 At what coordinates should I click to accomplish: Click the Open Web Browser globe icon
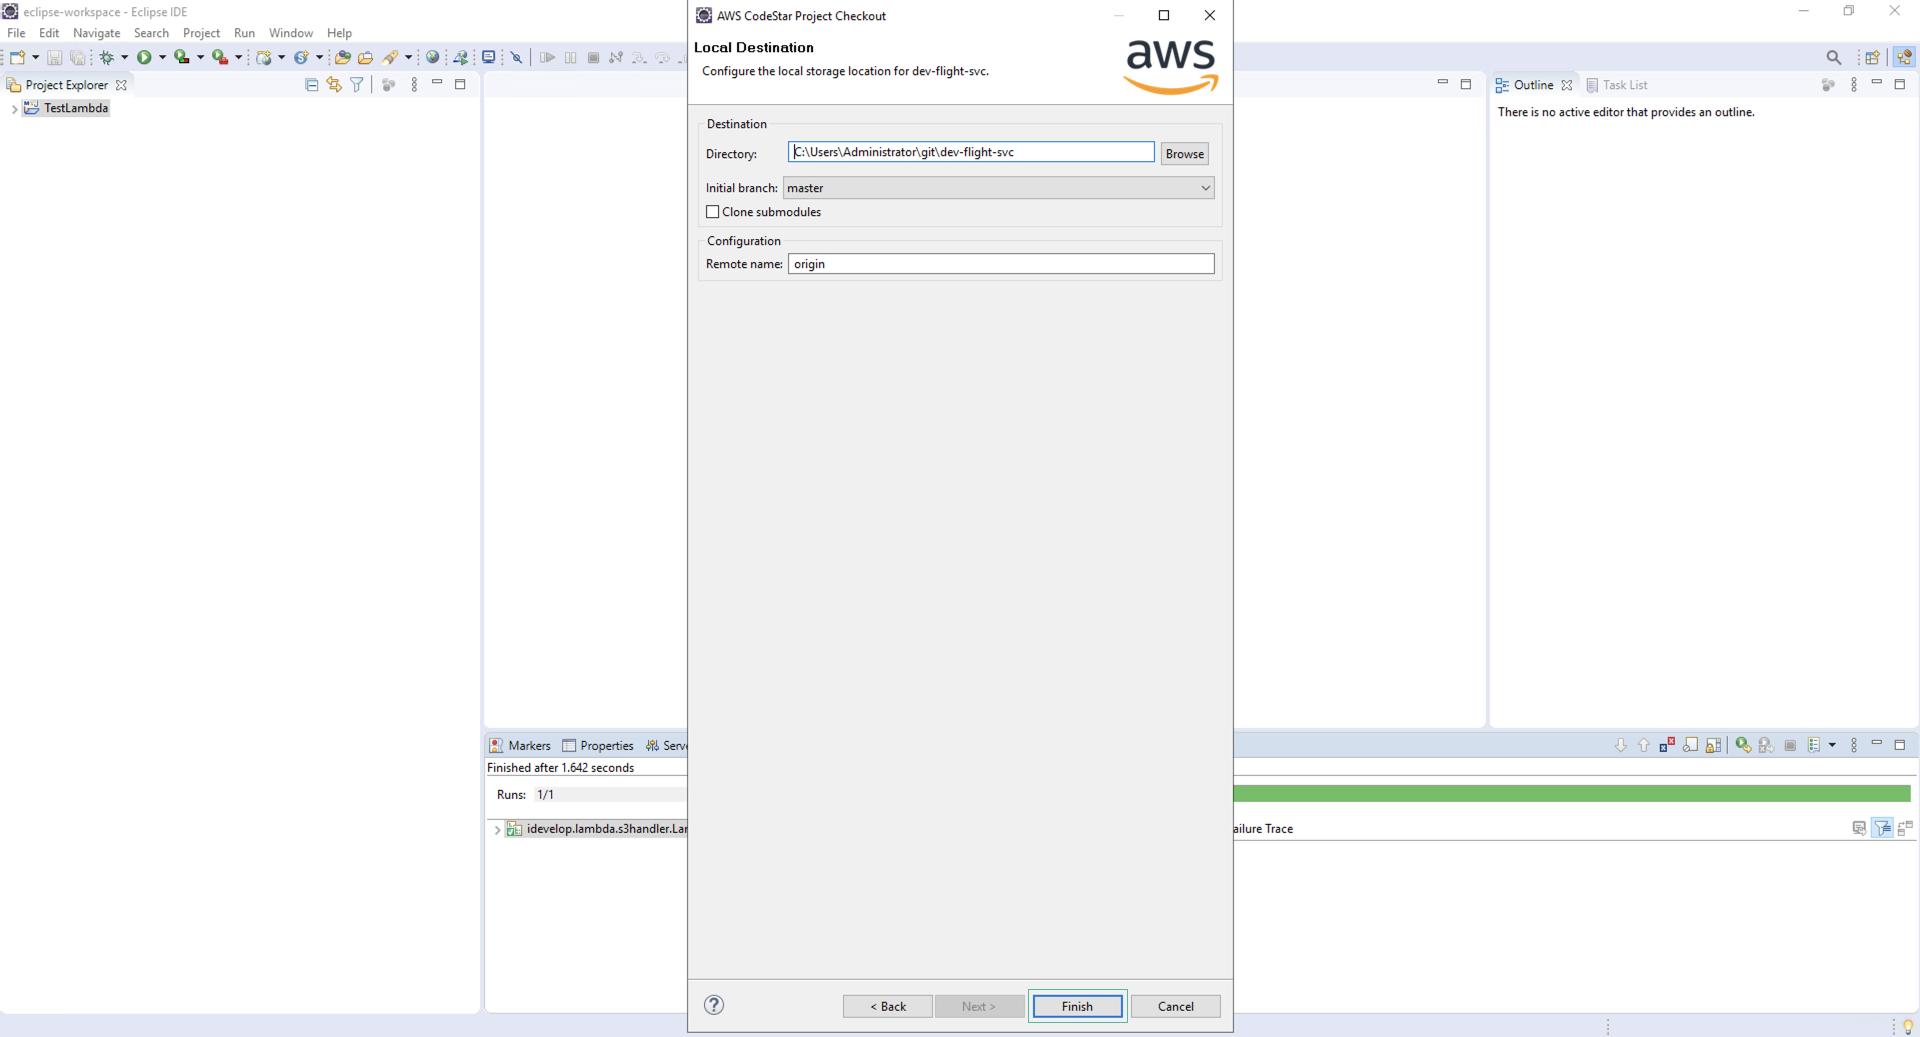point(433,57)
